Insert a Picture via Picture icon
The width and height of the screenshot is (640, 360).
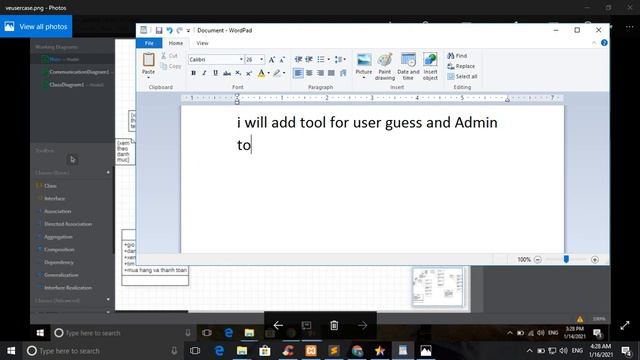(364, 60)
